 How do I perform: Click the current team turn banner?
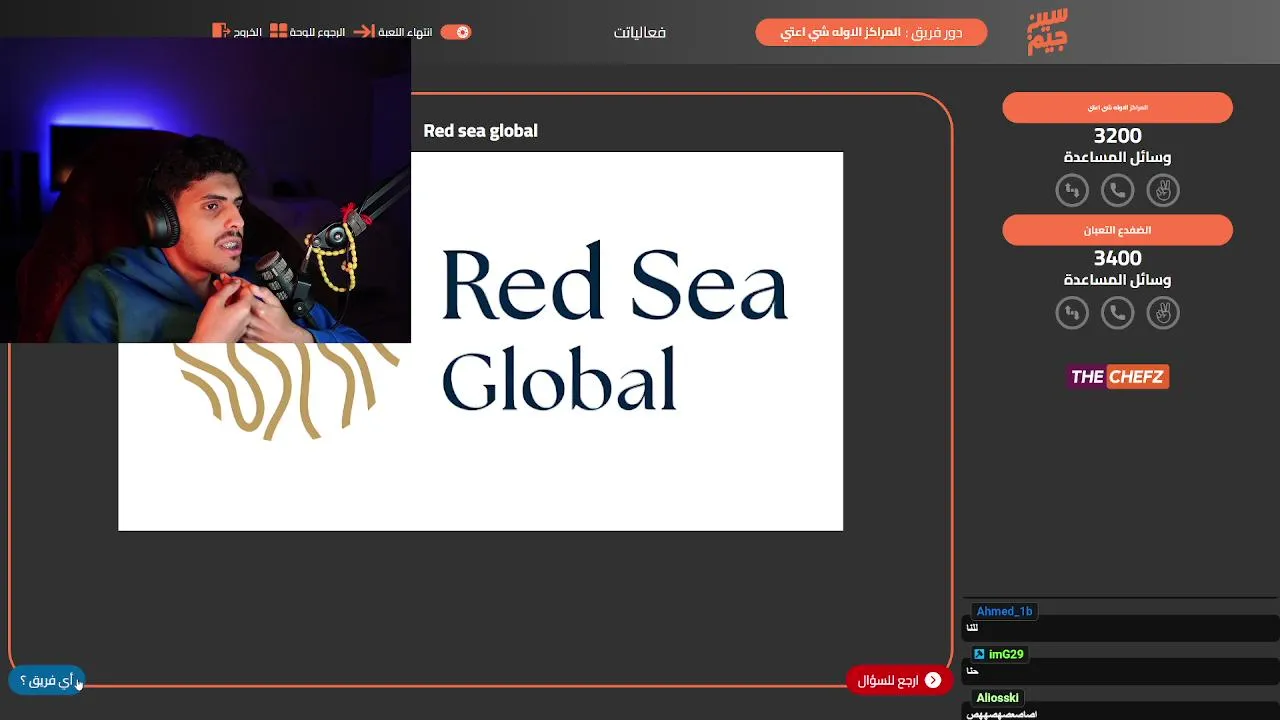point(871,32)
